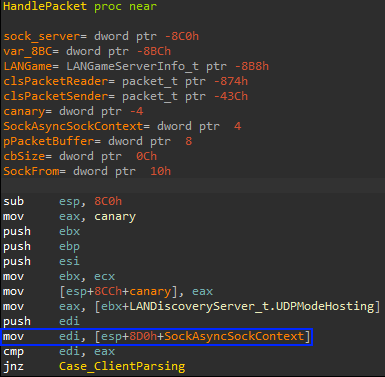
Task: Click LANDiscoveryServer_t.UDPModeHosting struct member
Action: coord(252,306)
